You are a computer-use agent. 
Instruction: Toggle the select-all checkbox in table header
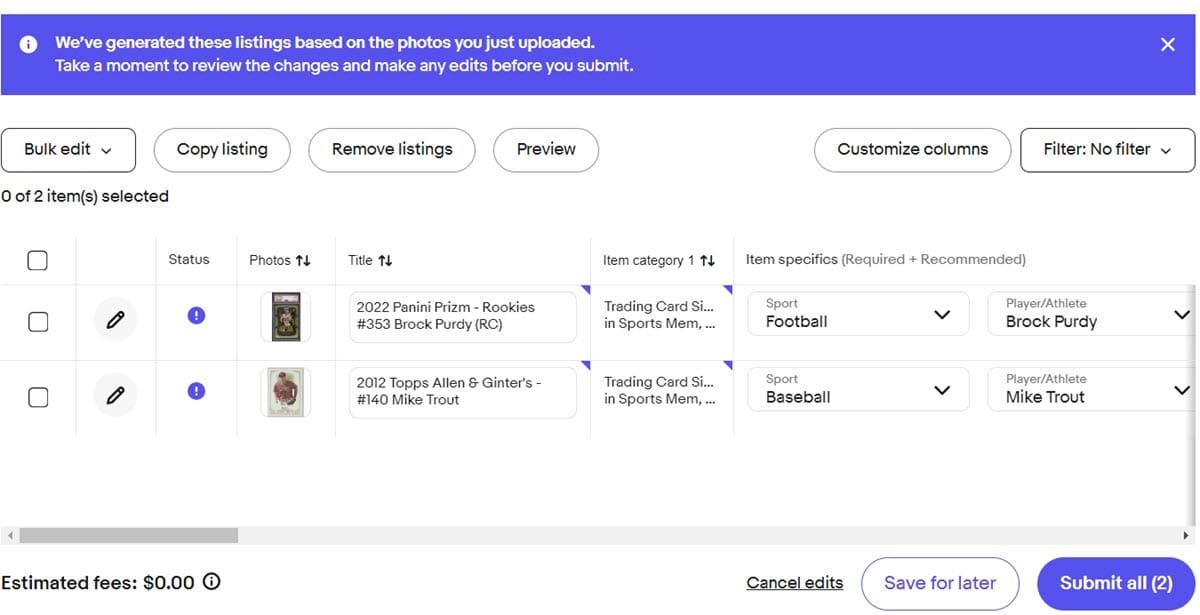37,260
